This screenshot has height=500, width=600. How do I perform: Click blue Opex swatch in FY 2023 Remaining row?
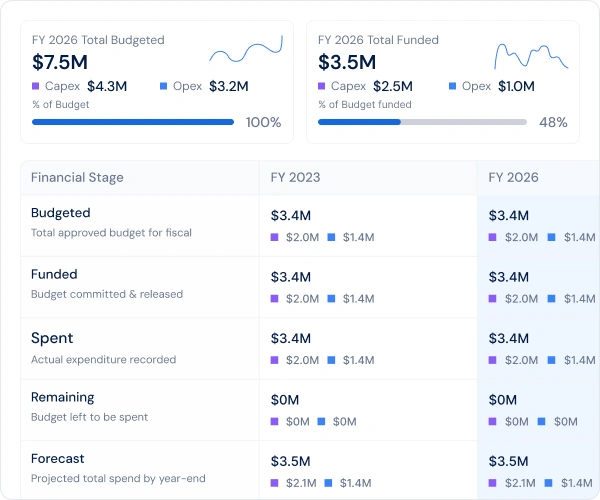point(321,421)
